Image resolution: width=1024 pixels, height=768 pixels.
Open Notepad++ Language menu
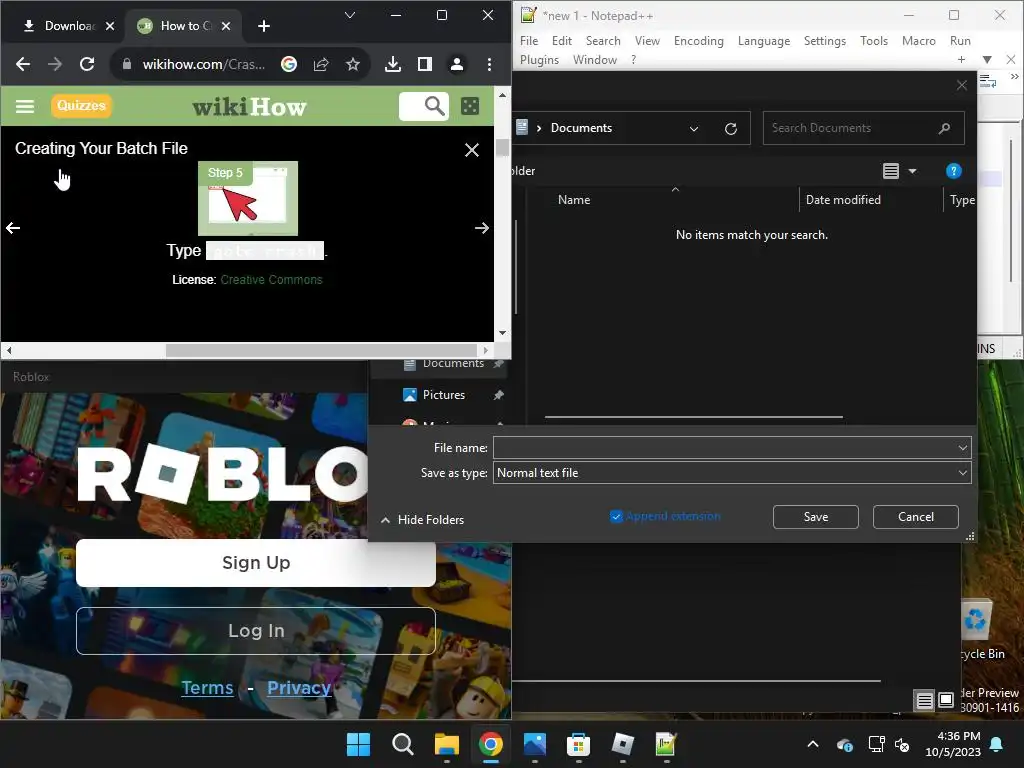coord(764,40)
